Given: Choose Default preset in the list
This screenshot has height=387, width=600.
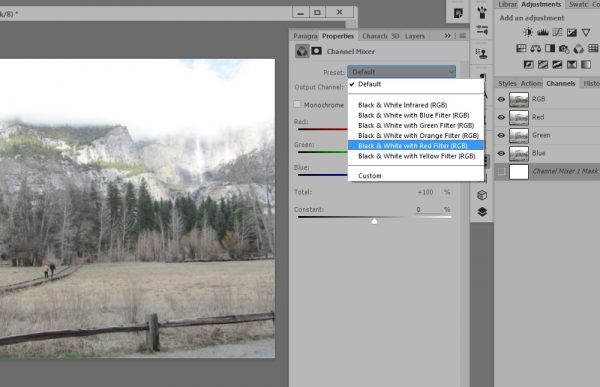Looking at the screenshot, I should tap(416, 84).
